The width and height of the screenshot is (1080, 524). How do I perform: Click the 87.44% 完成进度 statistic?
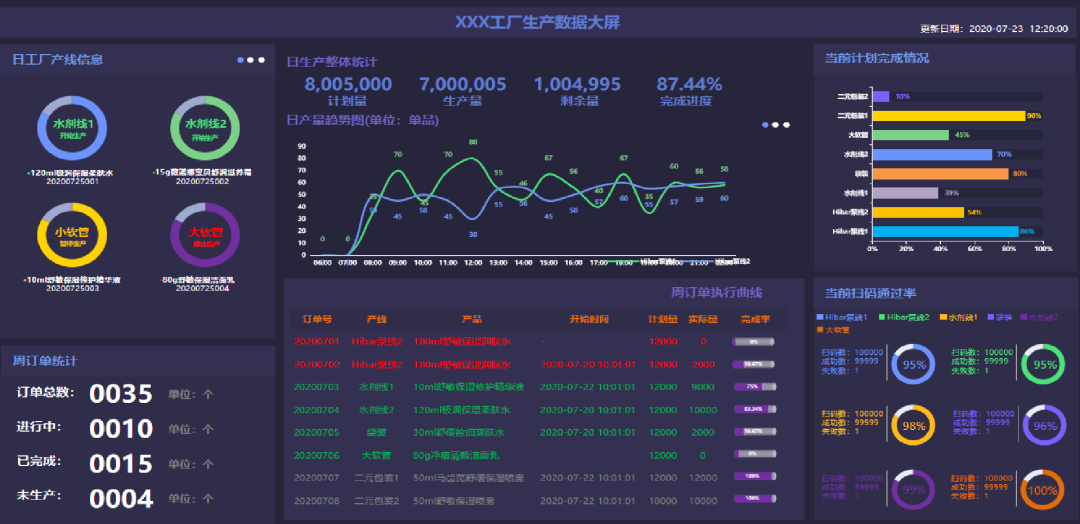click(x=689, y=85)
